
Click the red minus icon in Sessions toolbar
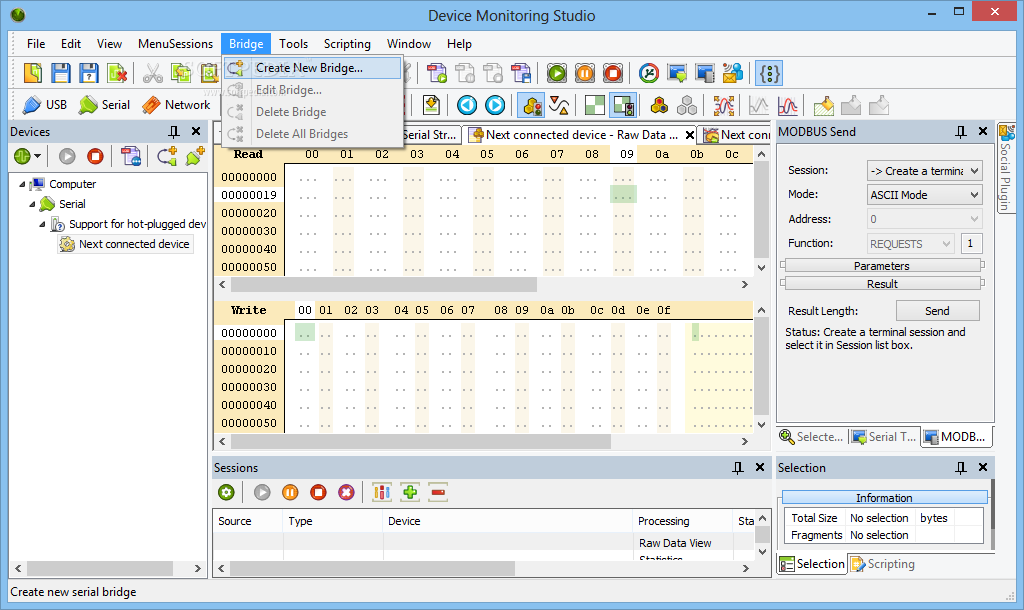pyautogui.click(x=438, y=492)
